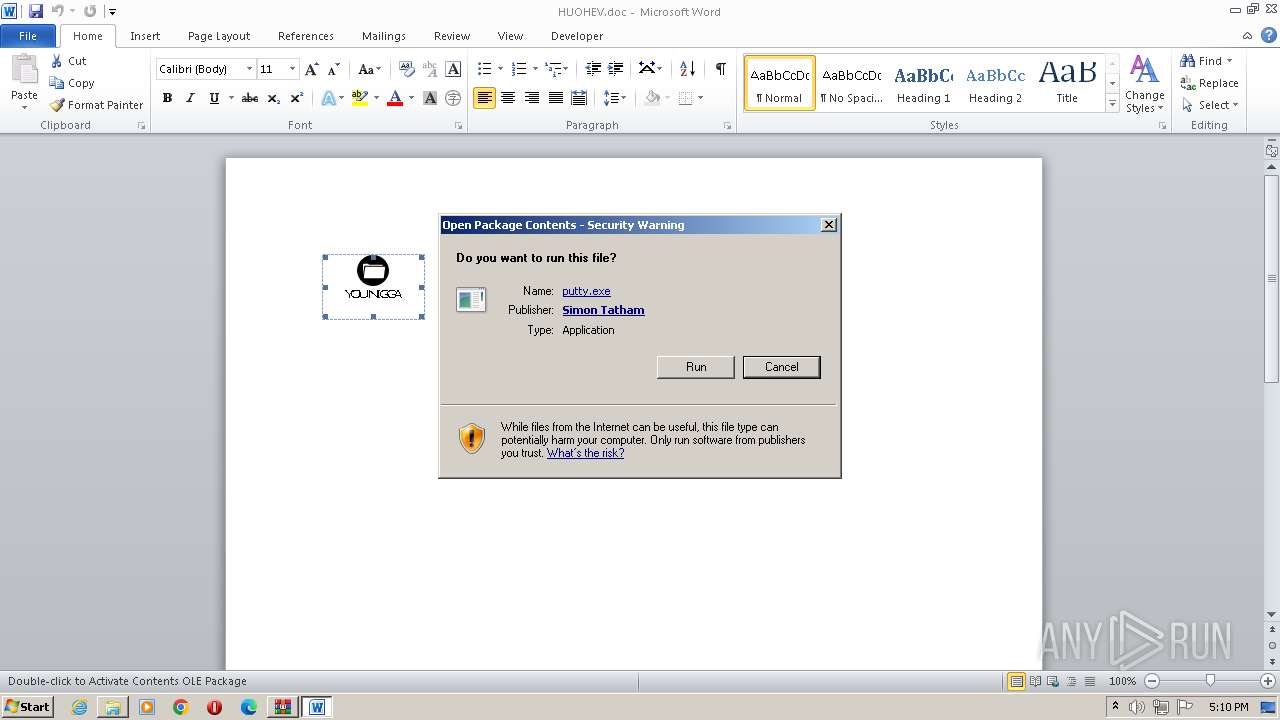Click Align Text Right icon
The image size is (1280, 720).
tap(532, 98)
